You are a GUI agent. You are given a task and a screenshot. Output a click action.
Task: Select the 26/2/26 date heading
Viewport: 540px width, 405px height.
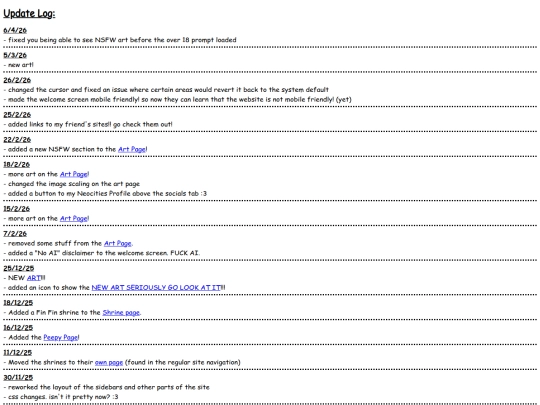tap(17, 80)
